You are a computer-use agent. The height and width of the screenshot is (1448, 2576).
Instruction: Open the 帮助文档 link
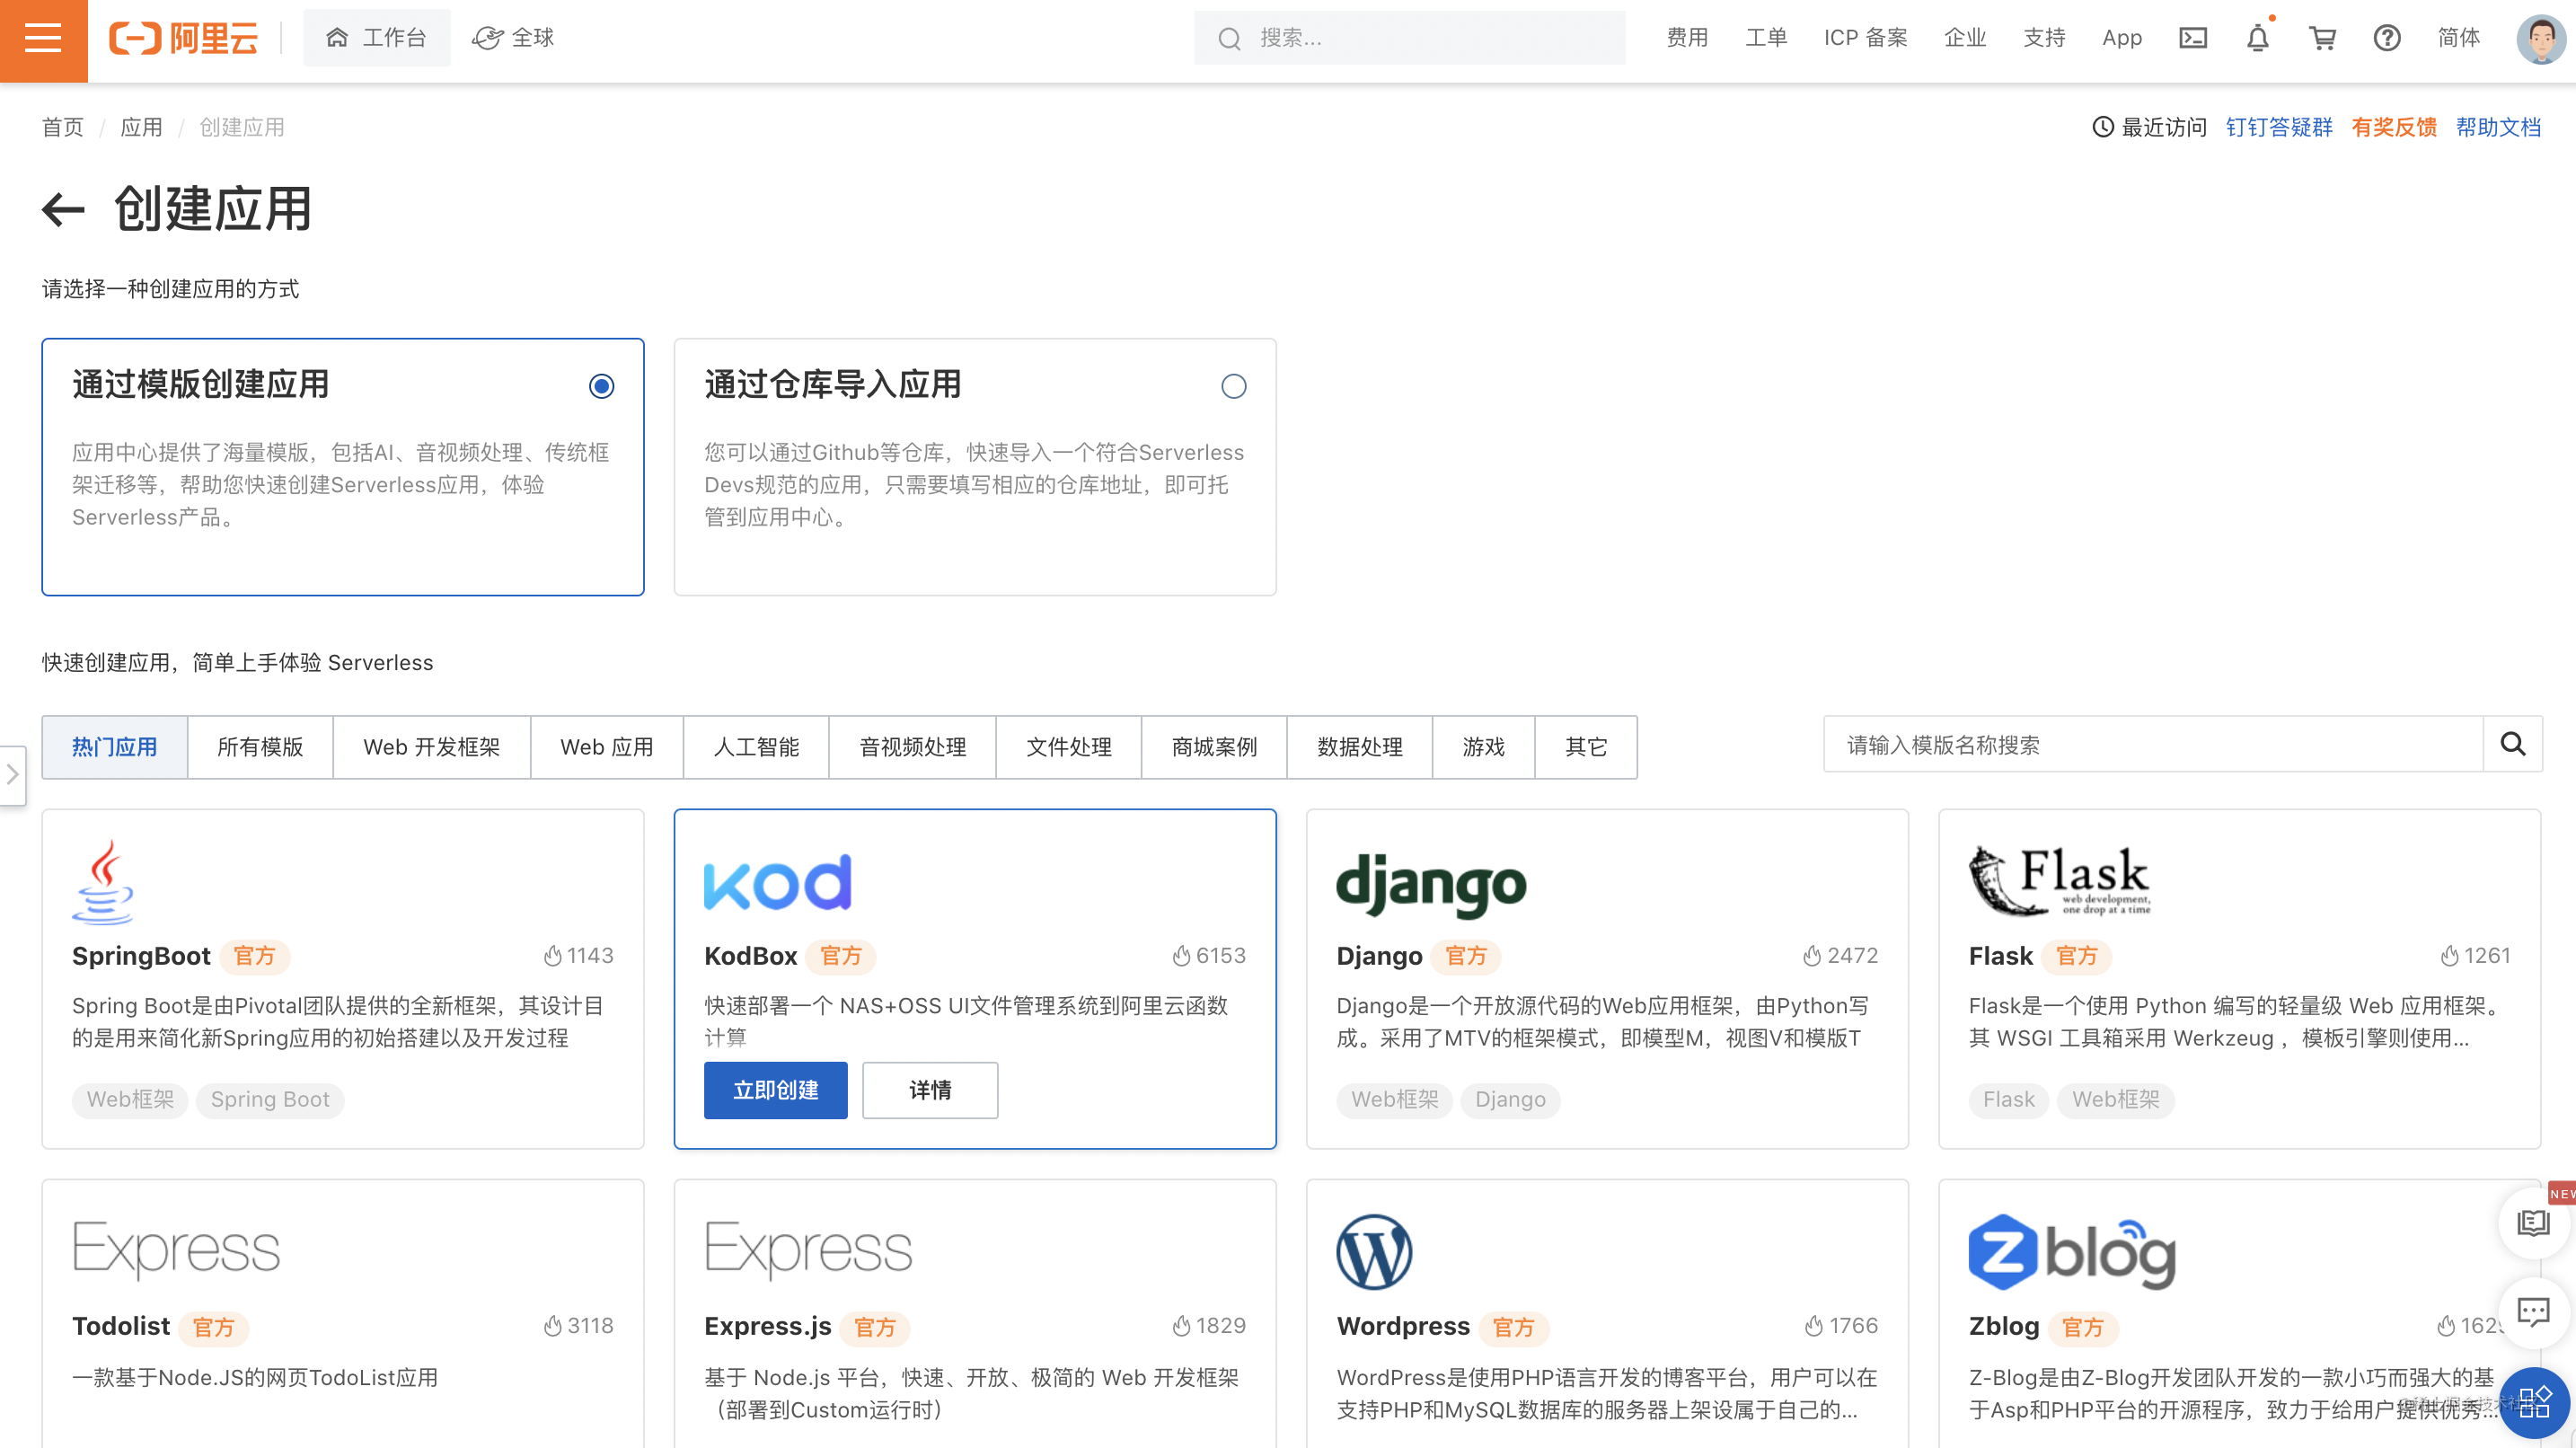(2498, 127)
